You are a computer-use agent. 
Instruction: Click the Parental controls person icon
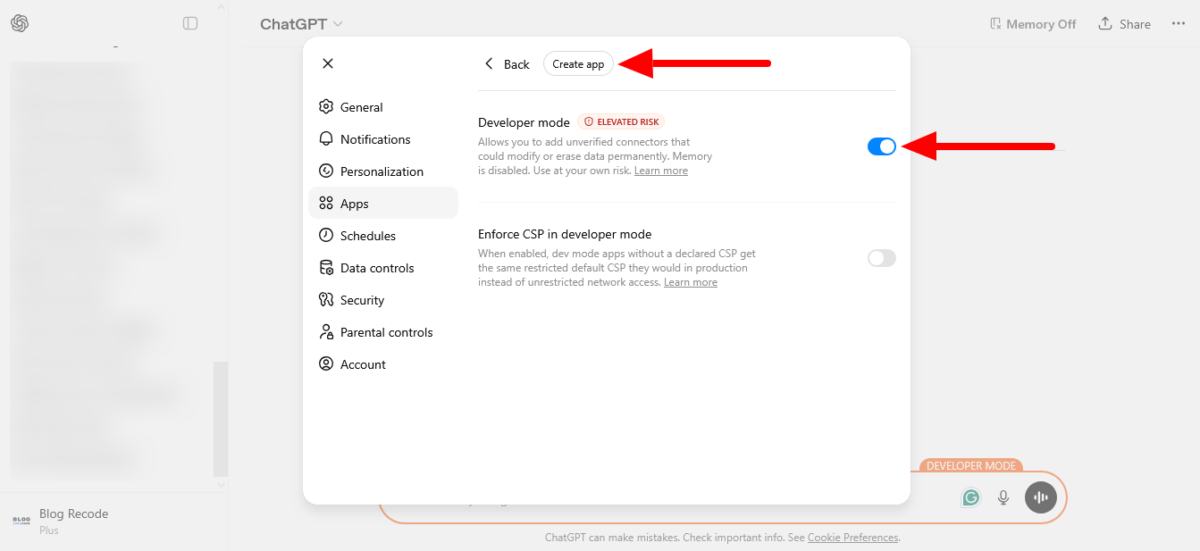click(x=326, y=331)
